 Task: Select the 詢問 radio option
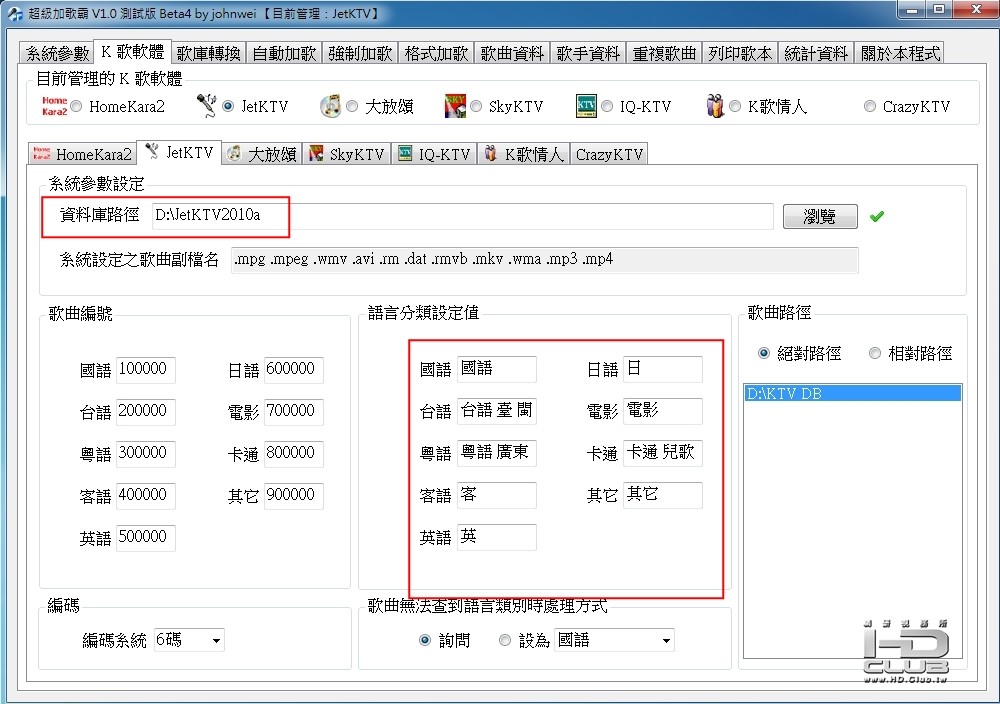pos(425,640)
